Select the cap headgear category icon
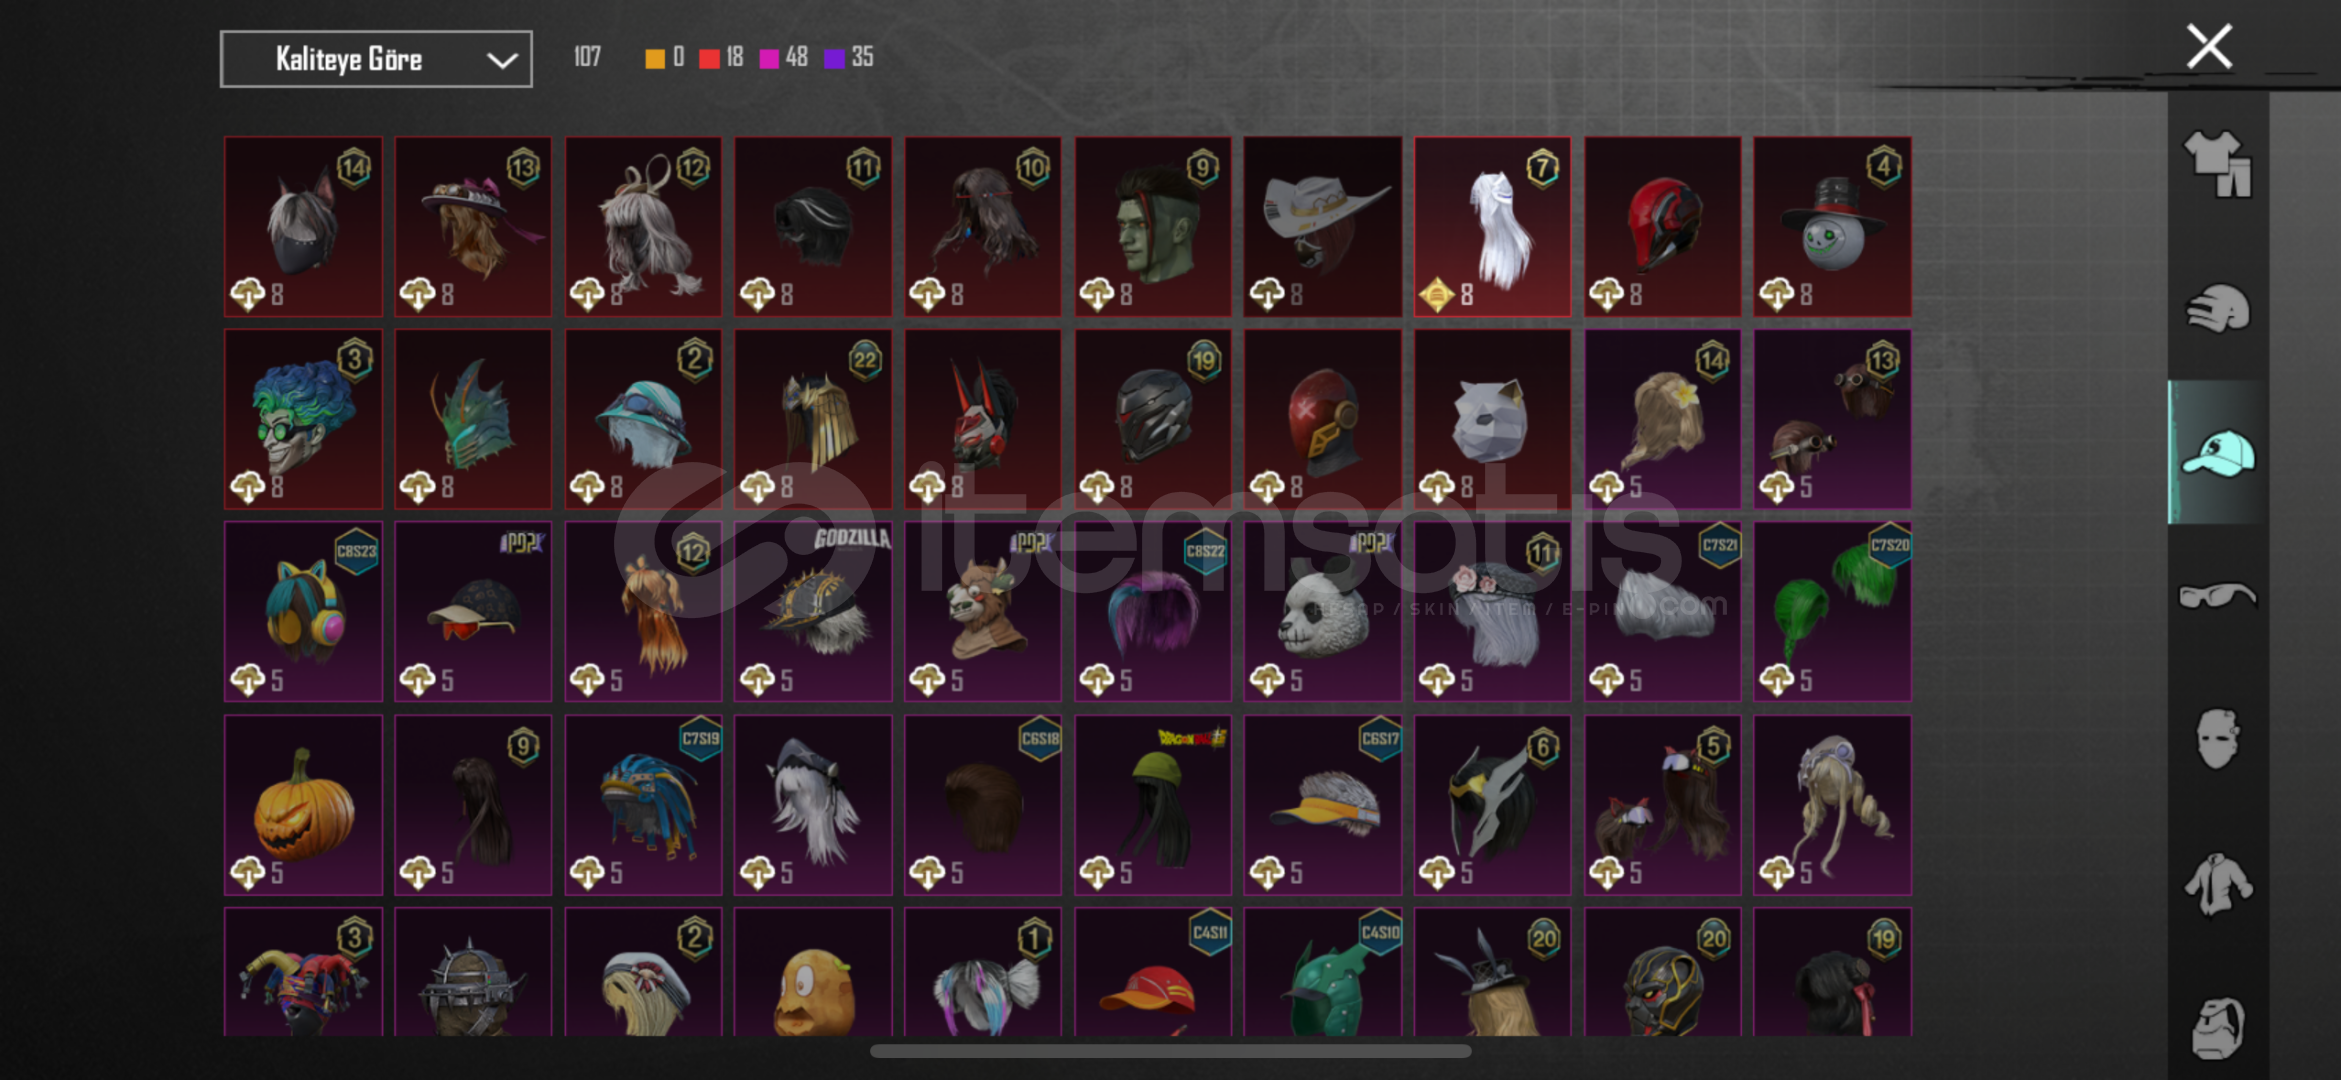The width and height of the screenshot is (2341, 1080). (x=2218, y=452)
